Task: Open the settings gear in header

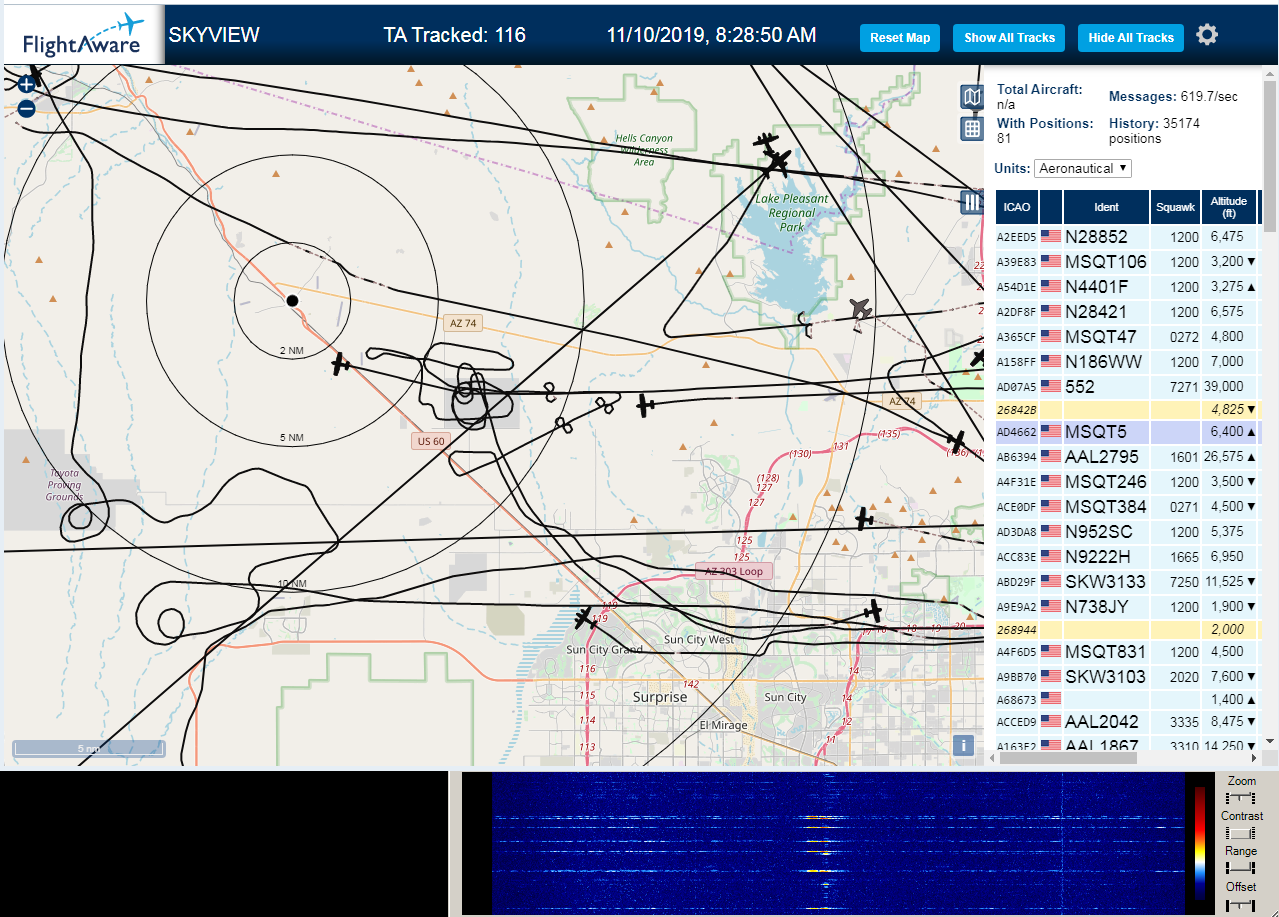Action: (1207, 35)
